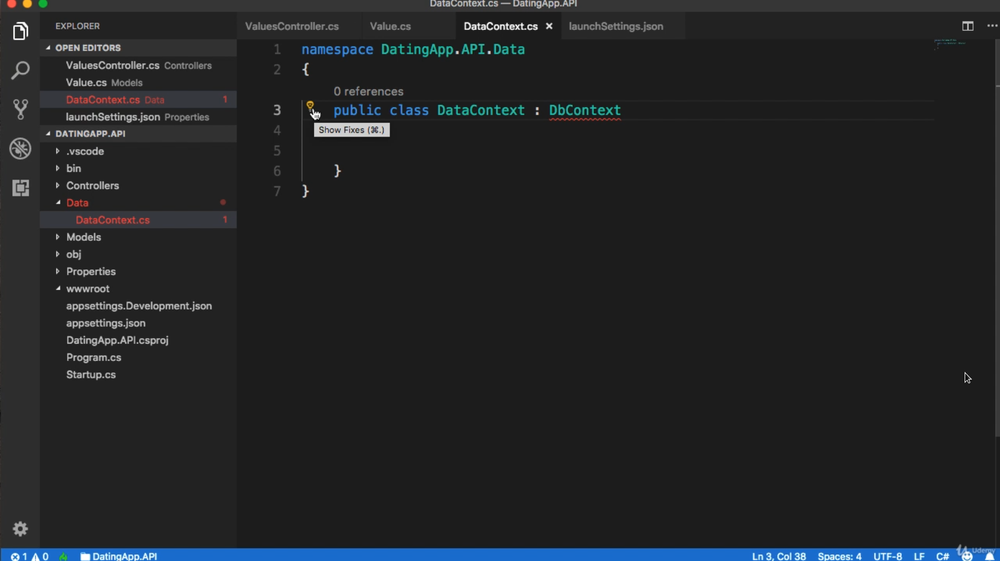1000x561 pixels.
Task: Expand the Controllers folder
Action: point(138,186)
